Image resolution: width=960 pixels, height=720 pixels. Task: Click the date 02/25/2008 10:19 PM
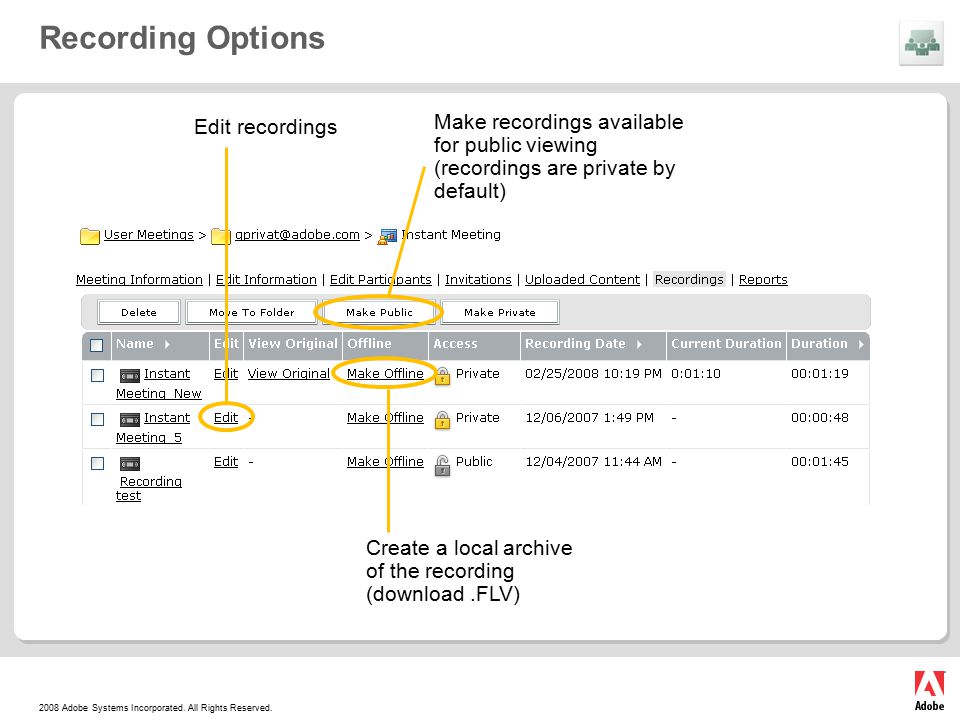click(x=593, y=374)
